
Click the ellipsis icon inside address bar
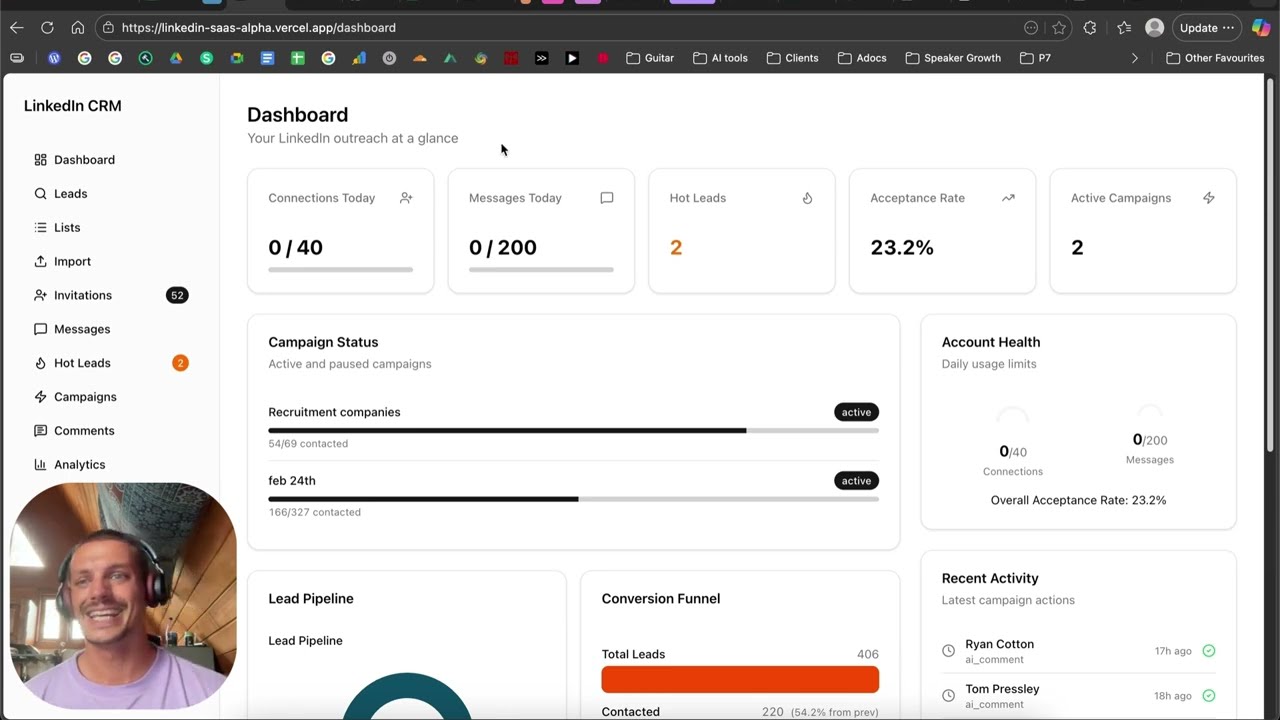tap(1031, 28)
